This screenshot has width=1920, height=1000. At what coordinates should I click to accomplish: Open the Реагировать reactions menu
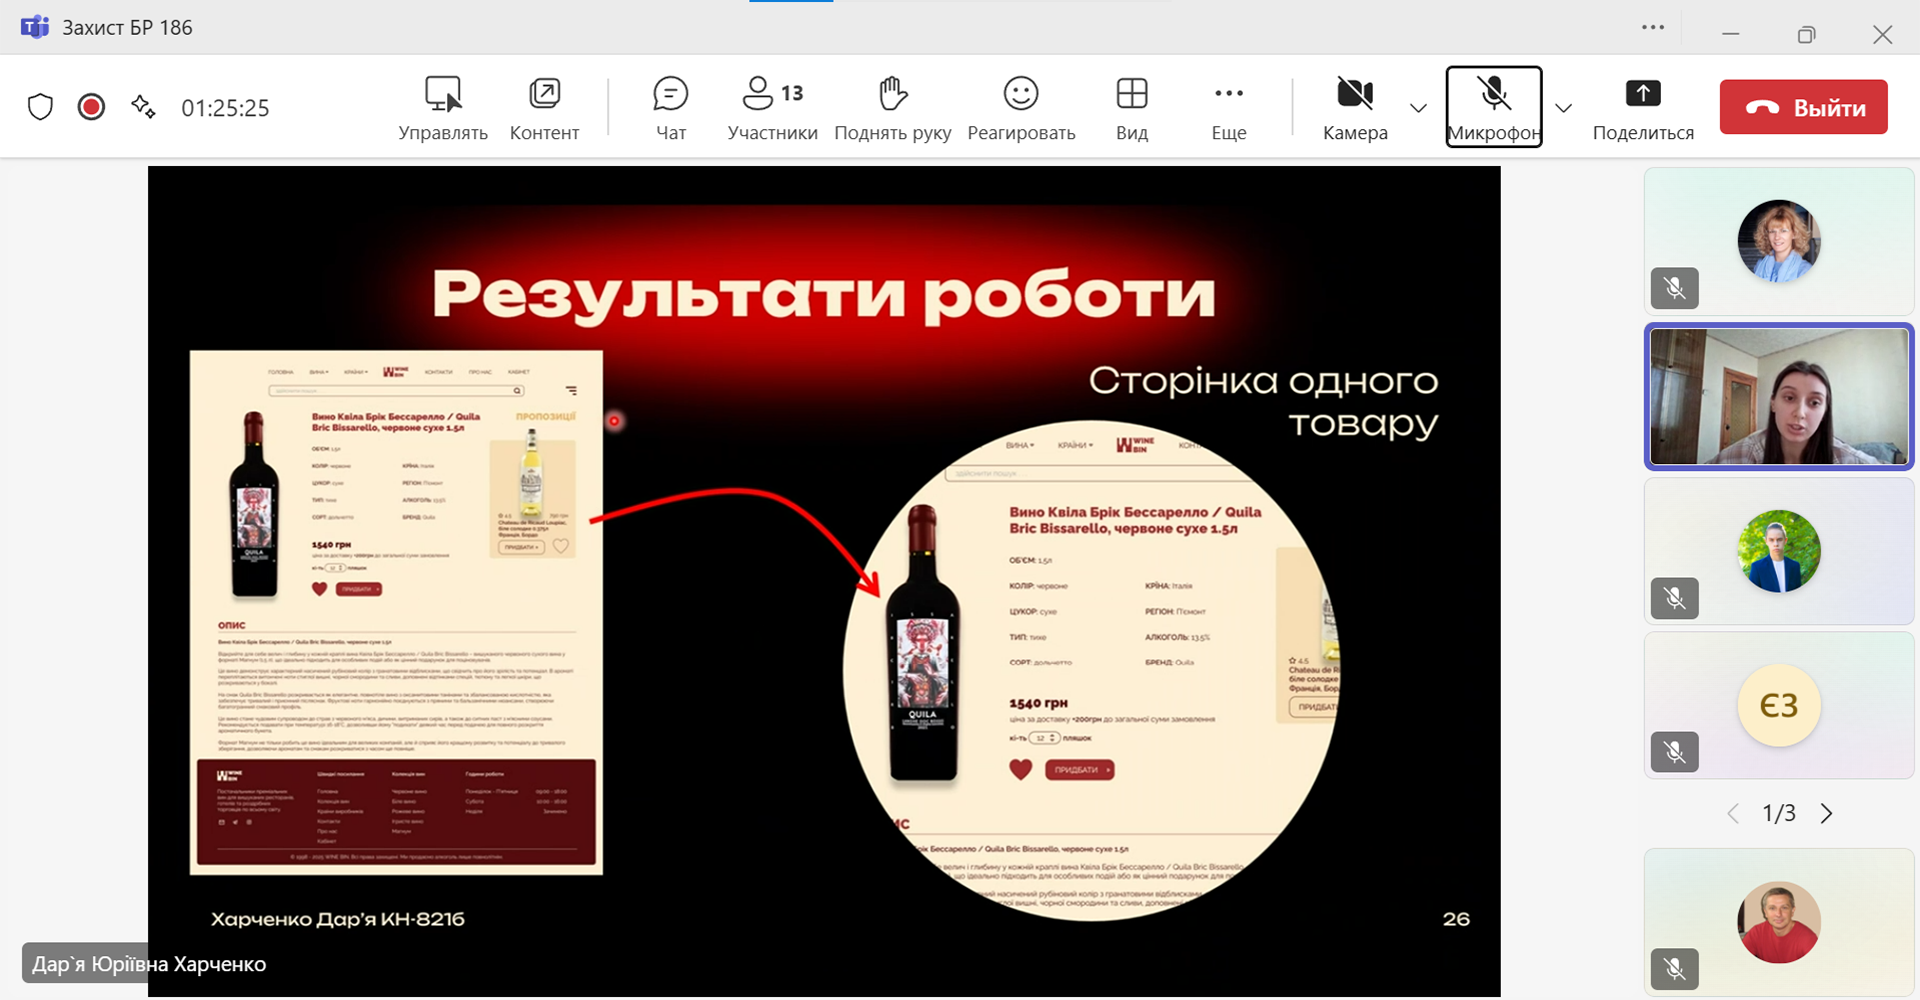[x=1021, y=107]
